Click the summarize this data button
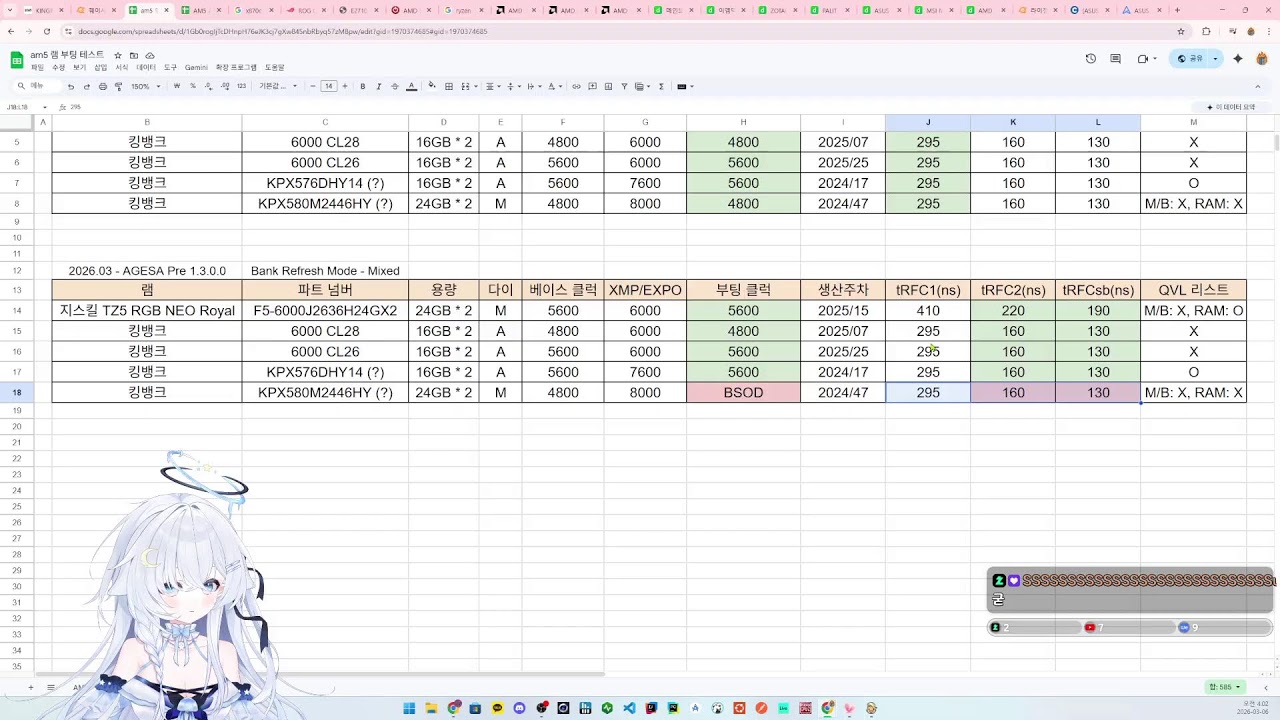Screen dimensions: 1280x720 pyautogui.click(x=1231, y=107)
